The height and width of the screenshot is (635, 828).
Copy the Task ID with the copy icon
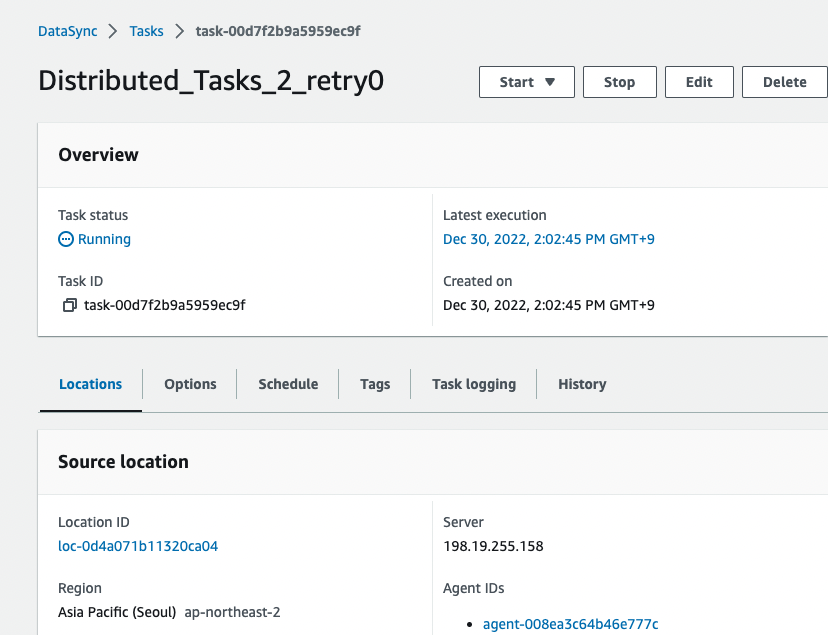coord(70,305)
